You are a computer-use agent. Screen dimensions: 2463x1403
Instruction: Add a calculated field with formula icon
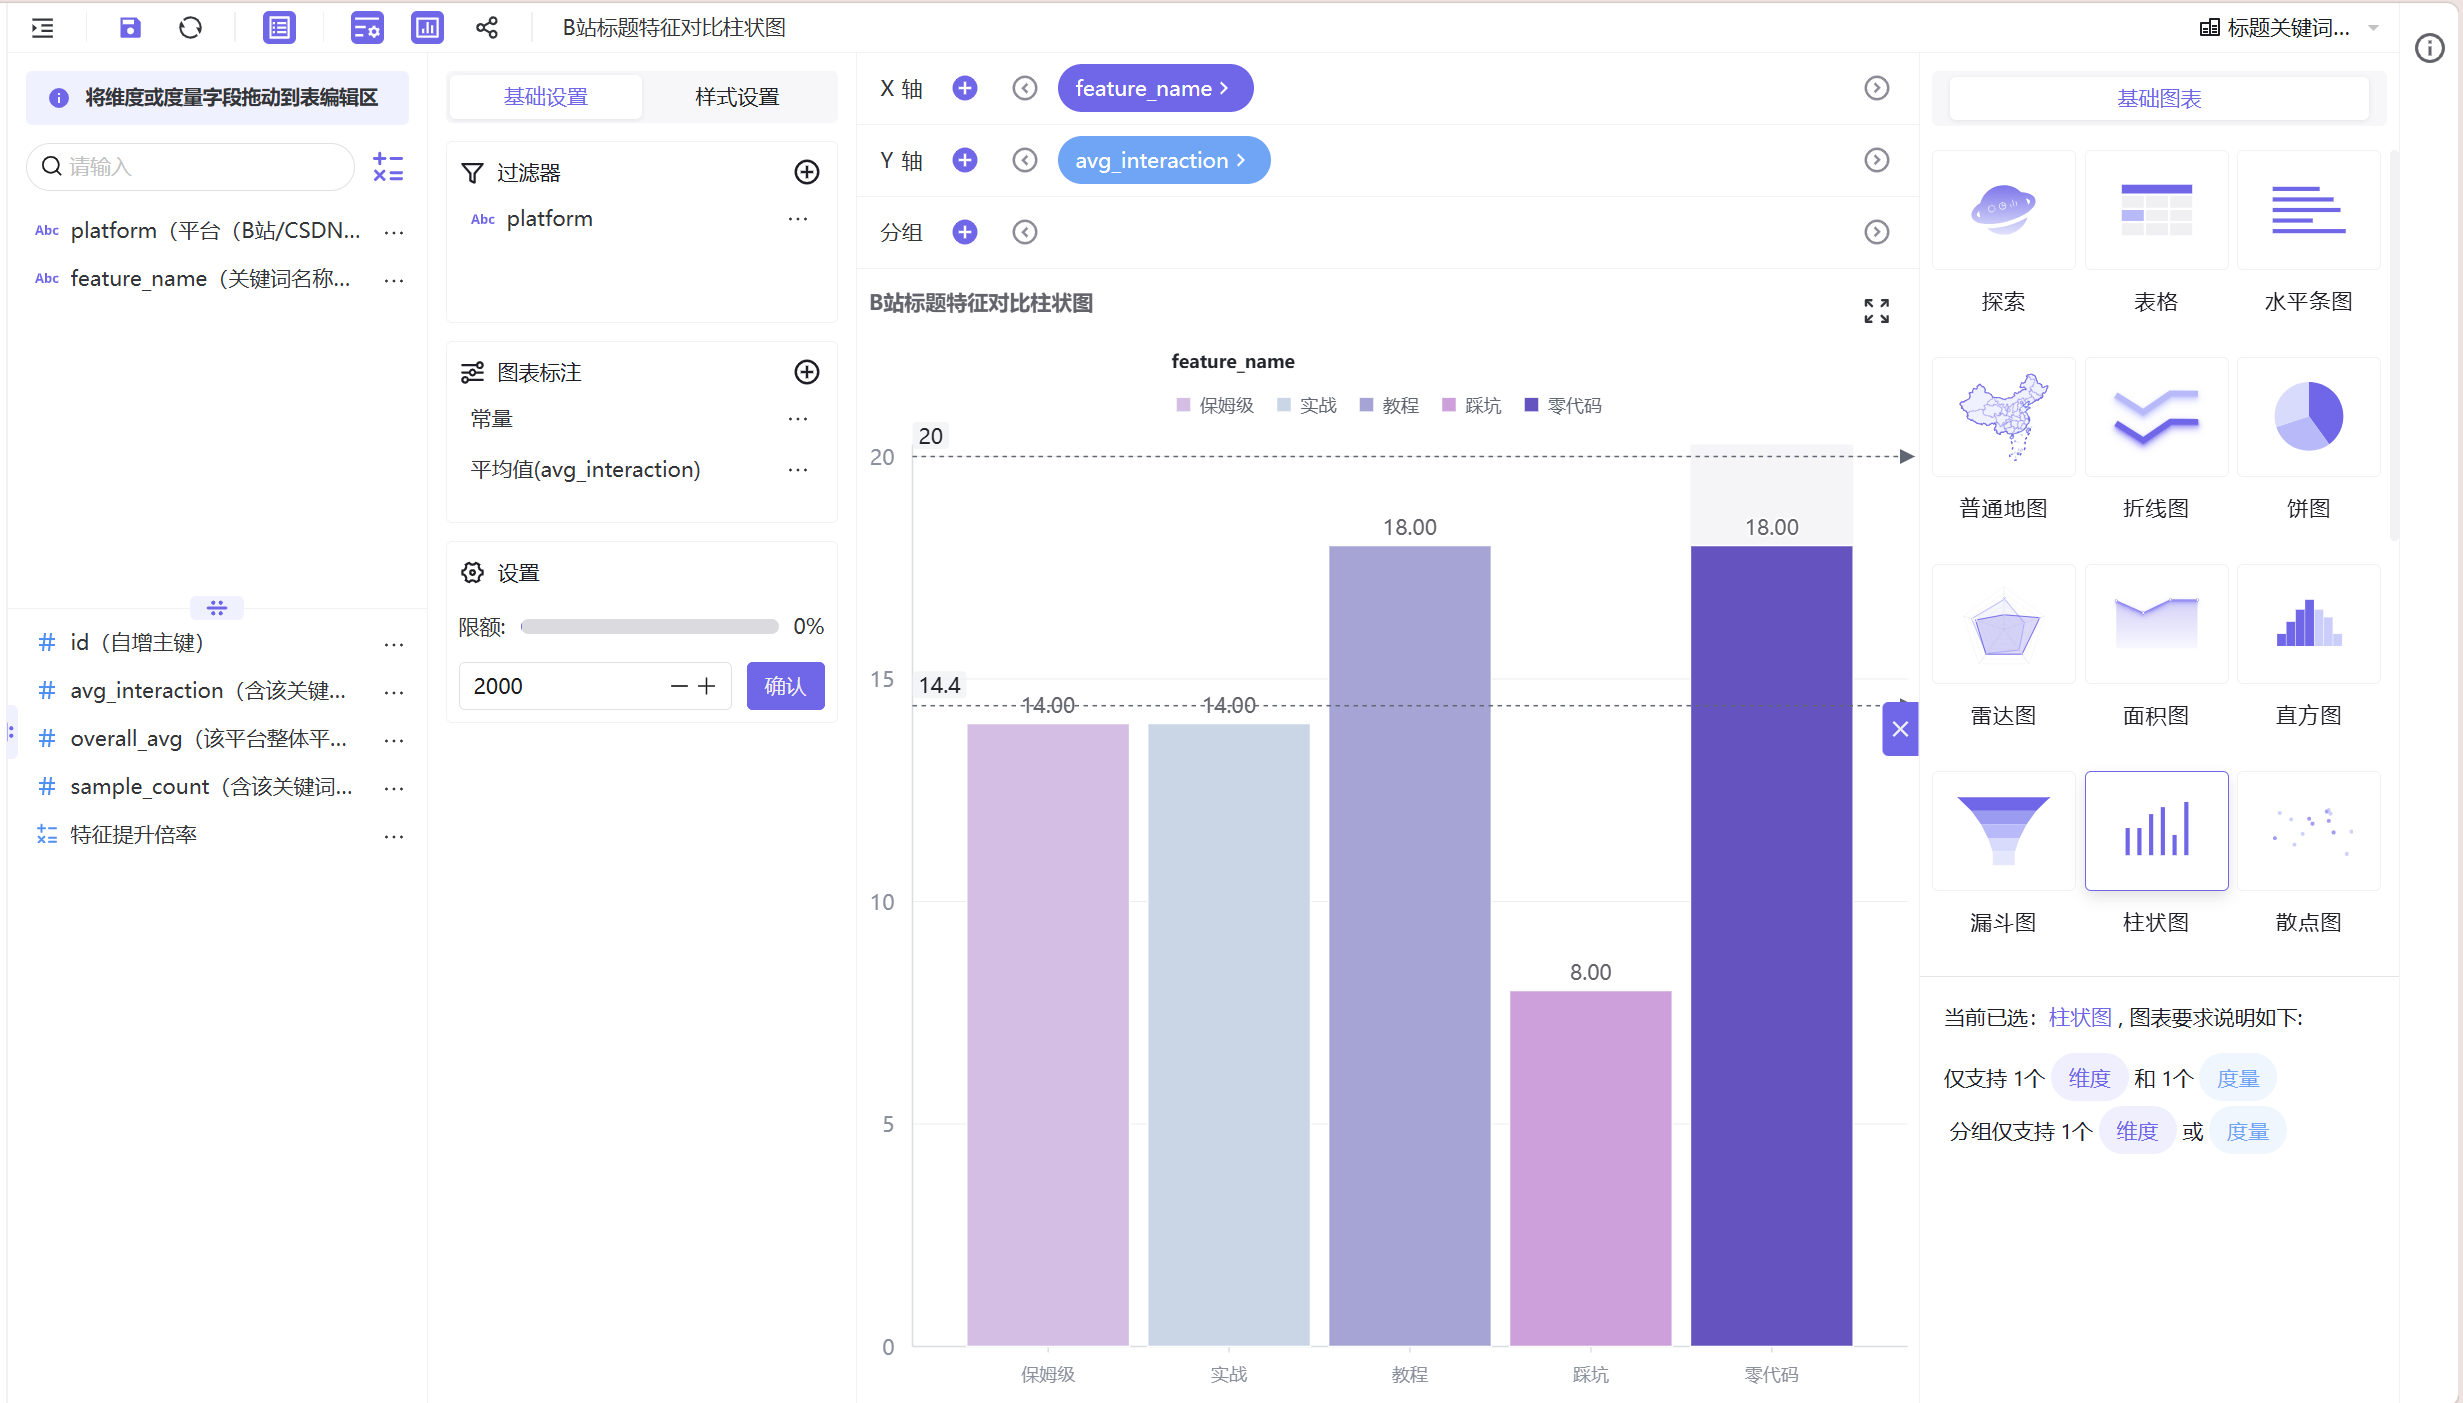point(388,167)
